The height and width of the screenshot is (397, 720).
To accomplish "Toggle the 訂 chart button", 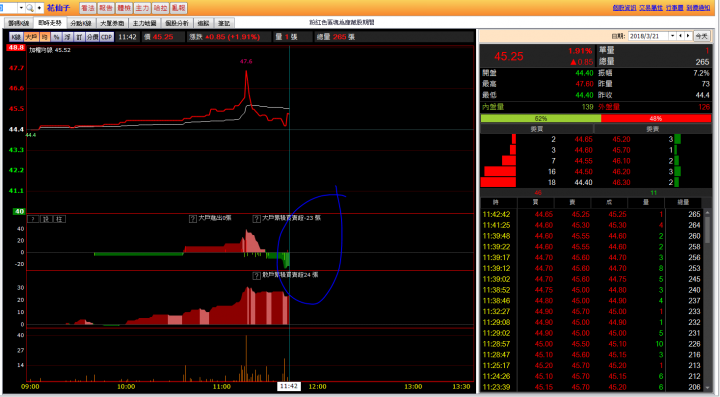I will coord(79,37).
